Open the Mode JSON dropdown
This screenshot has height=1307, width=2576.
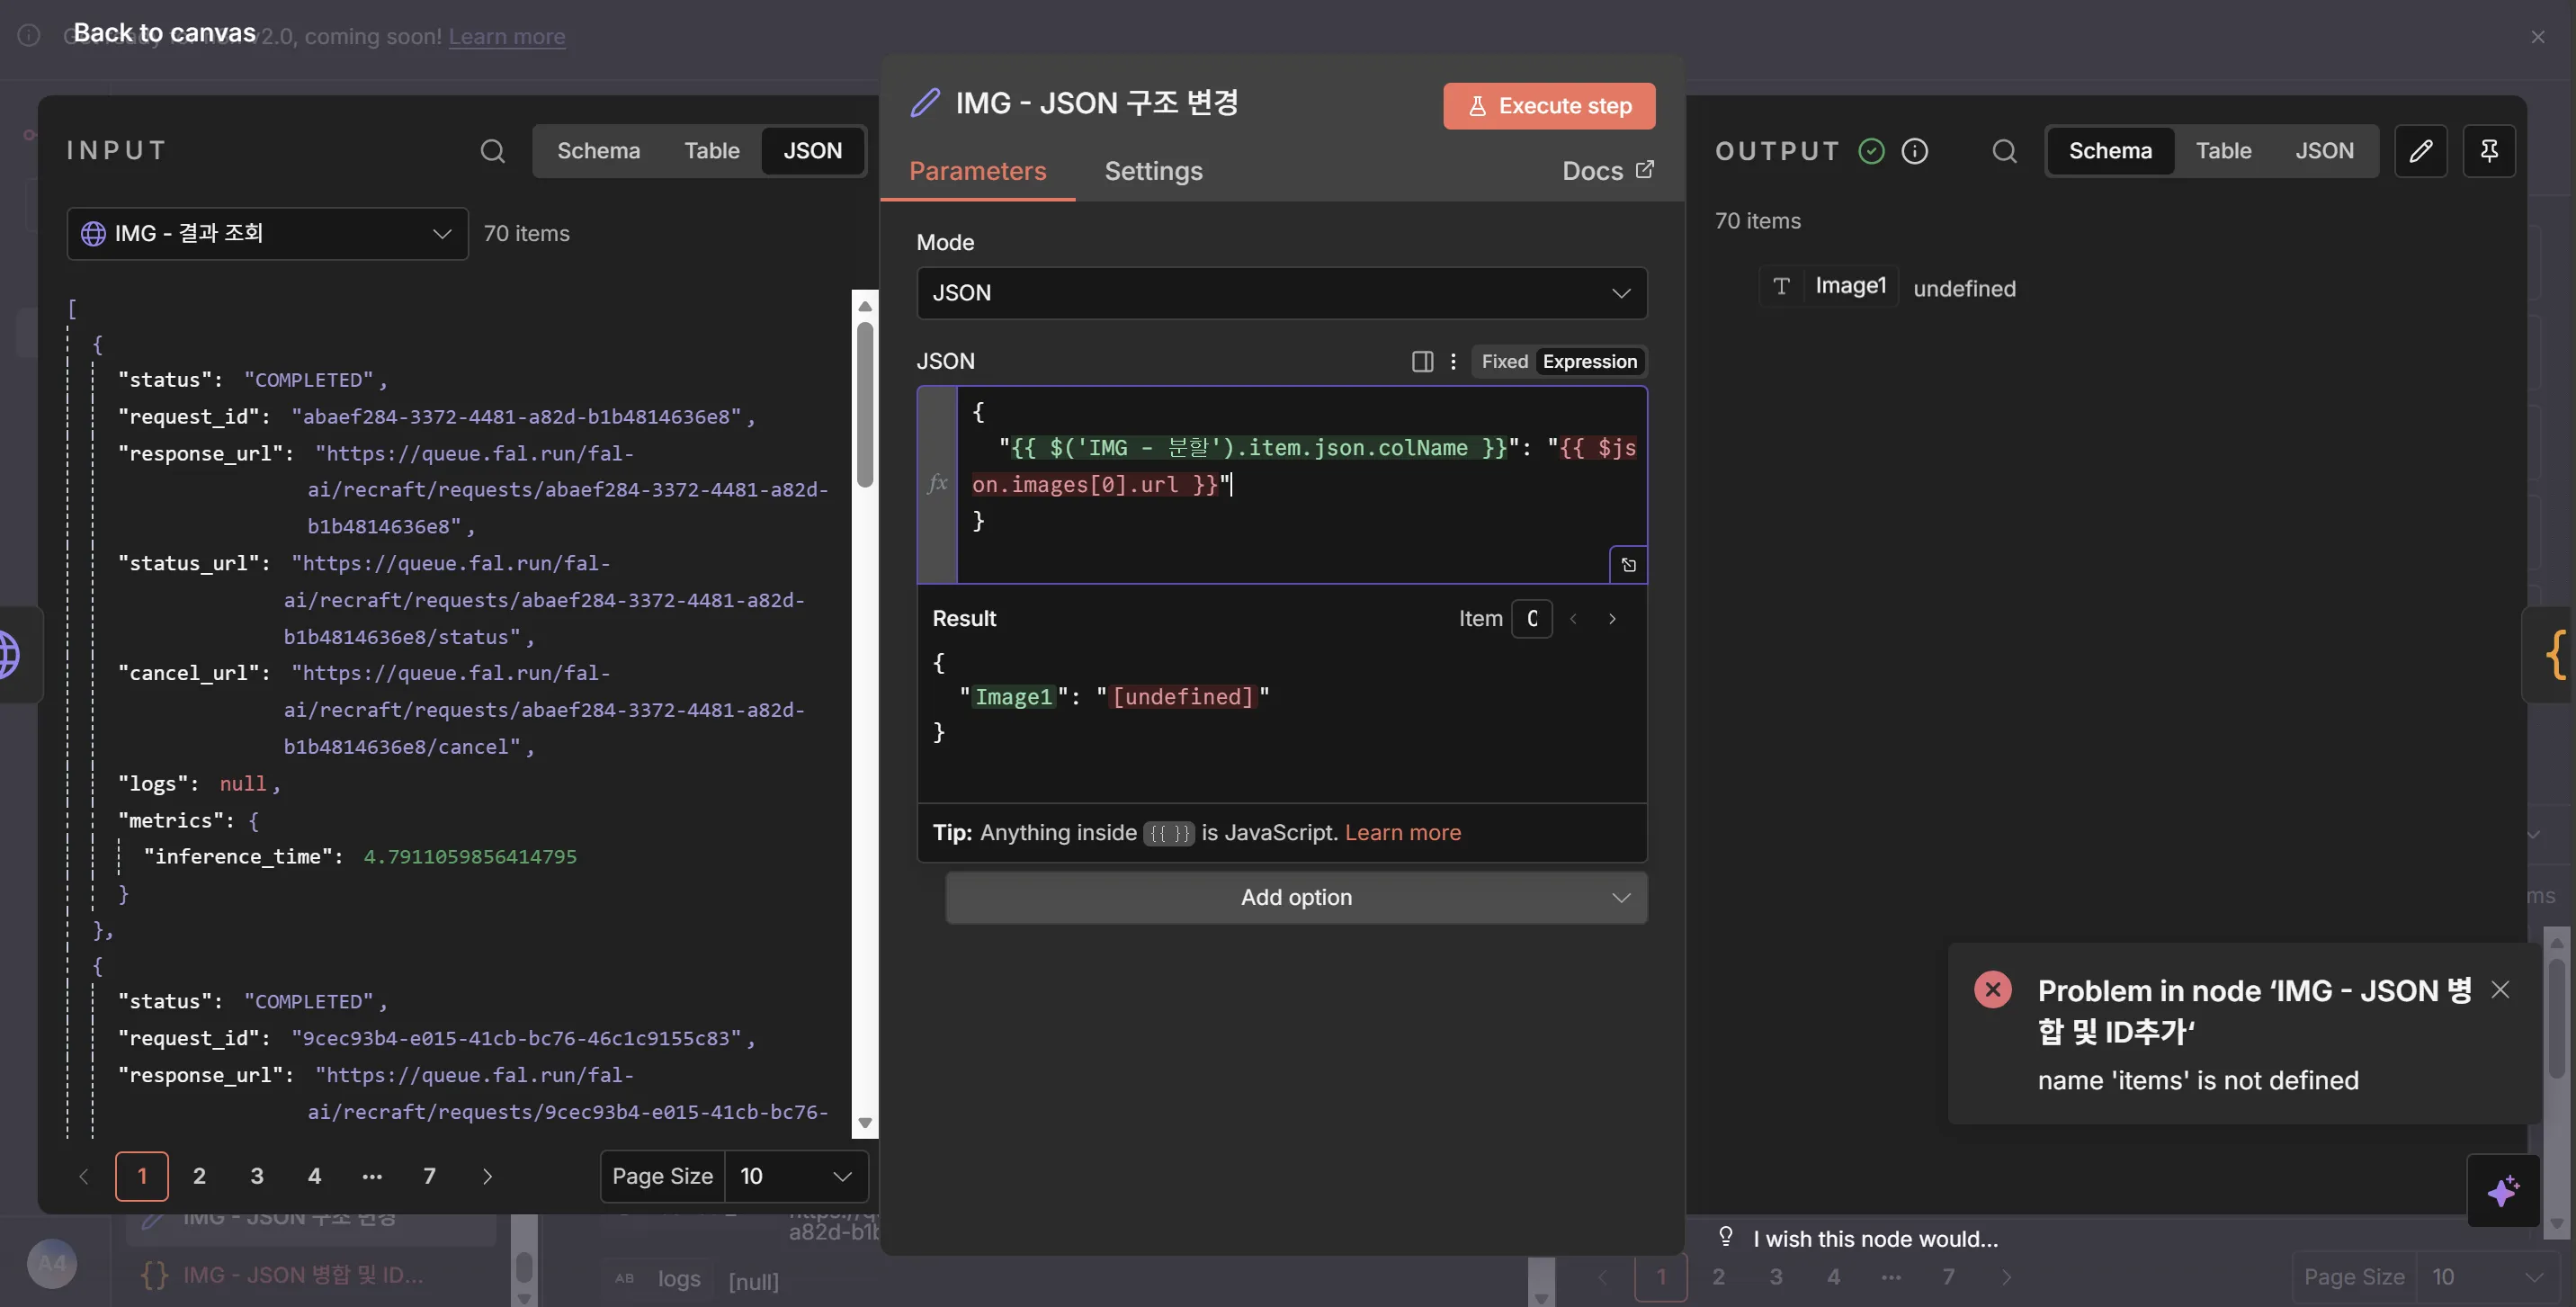click(x=1281, y=293)
